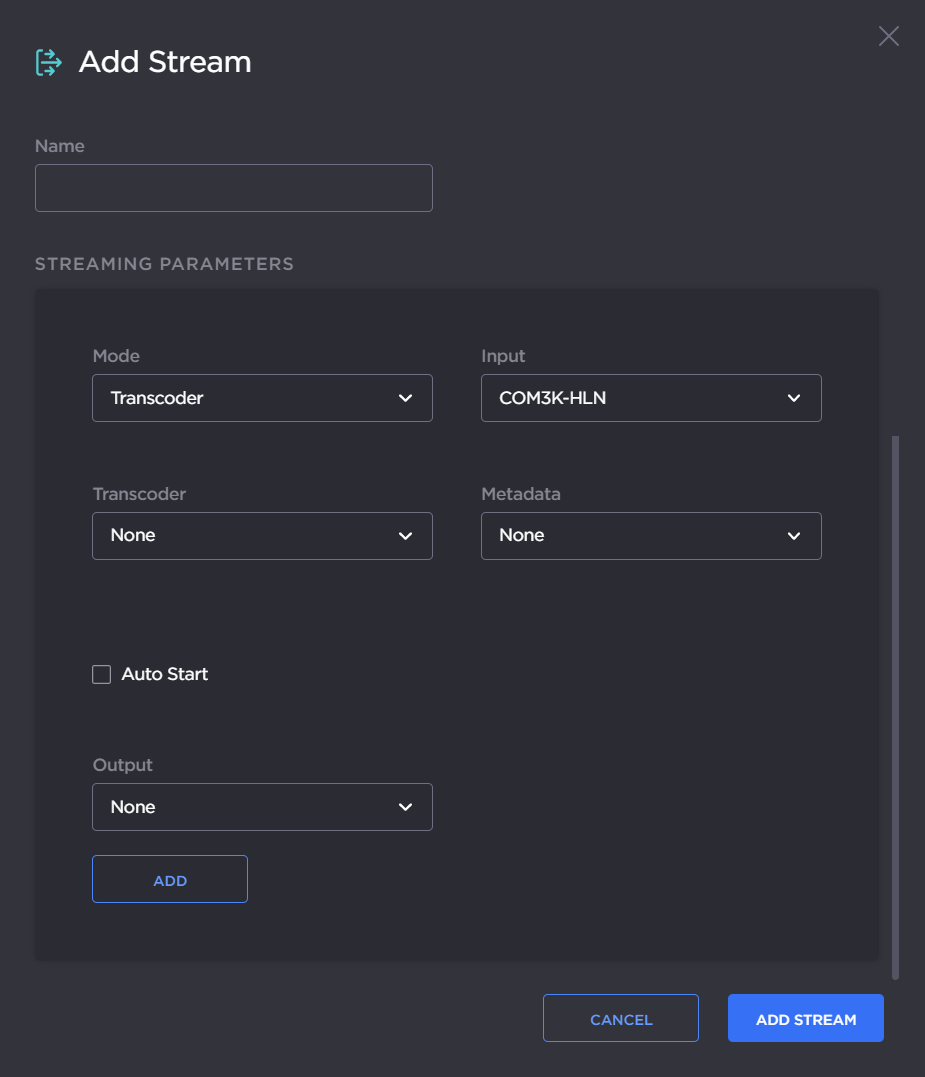This screenshot has width=925, height=1077.
Task: Click the Mode dropdown chevron
Action: click(405, 397)
